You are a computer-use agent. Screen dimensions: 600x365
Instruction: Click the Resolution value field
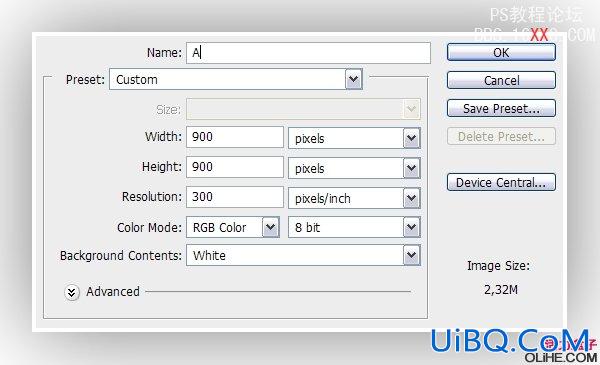coord(235,197)
